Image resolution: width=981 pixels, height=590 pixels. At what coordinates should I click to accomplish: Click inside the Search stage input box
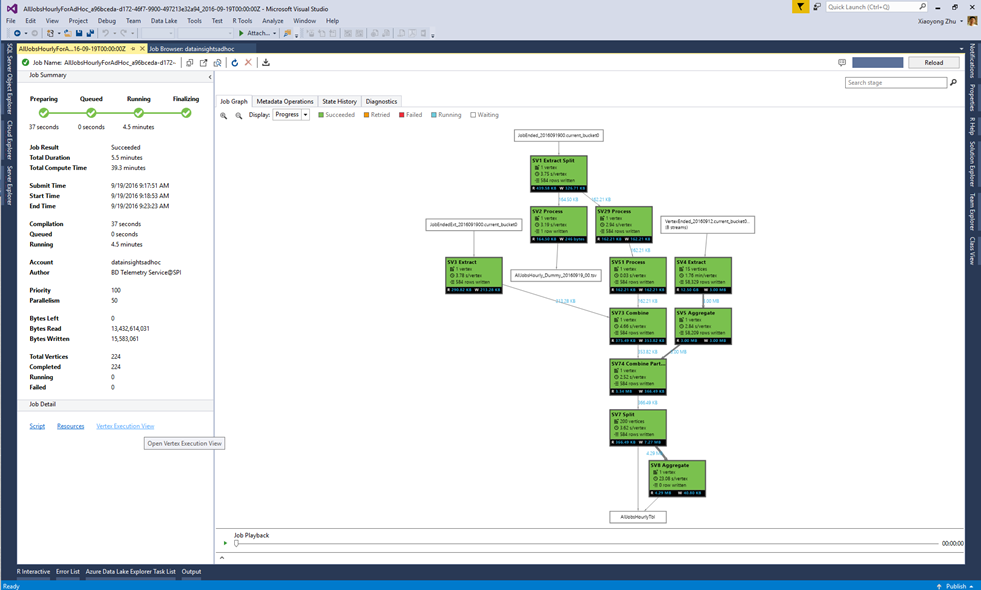tap(895, 82)
